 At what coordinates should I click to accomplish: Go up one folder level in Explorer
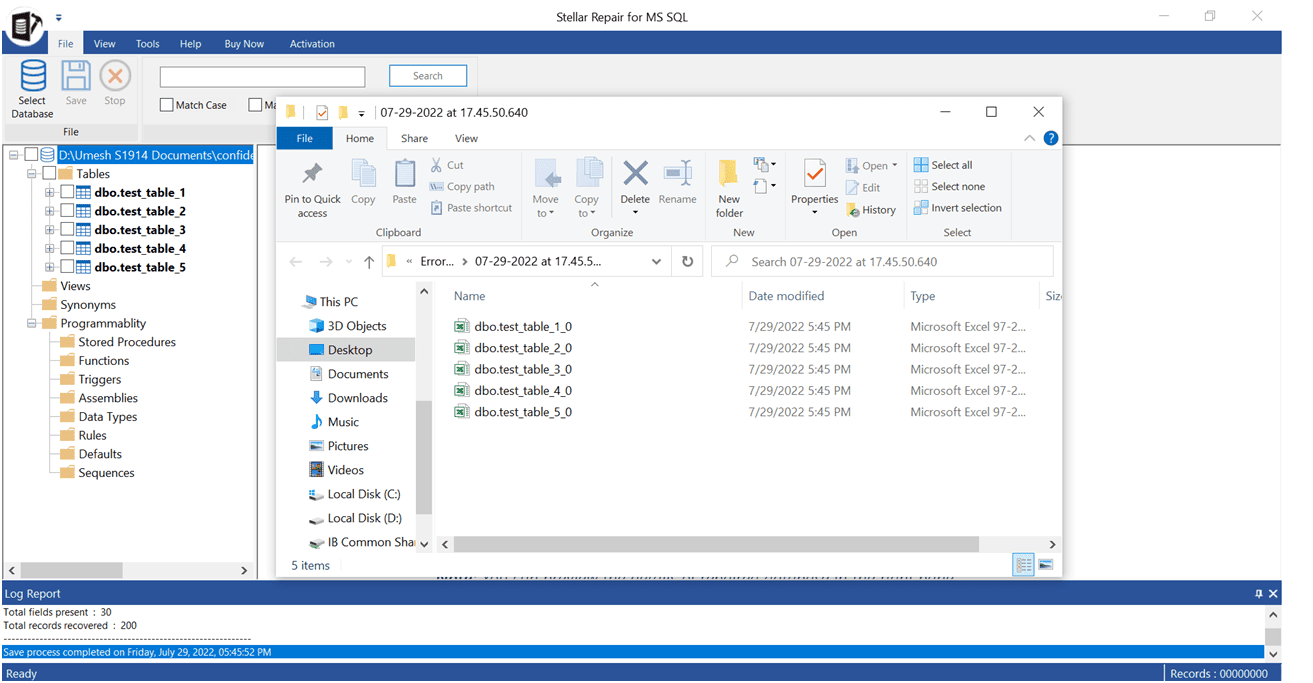pyautogui.click(x=369, y=262)
